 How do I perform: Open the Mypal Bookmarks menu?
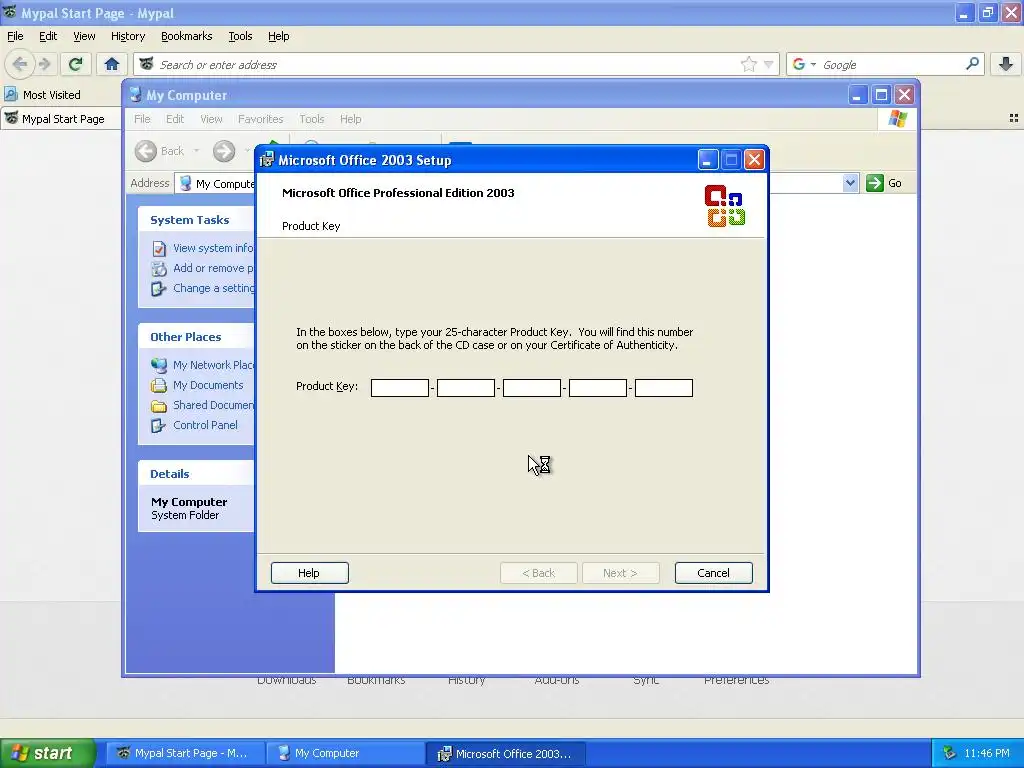(186, 36)
